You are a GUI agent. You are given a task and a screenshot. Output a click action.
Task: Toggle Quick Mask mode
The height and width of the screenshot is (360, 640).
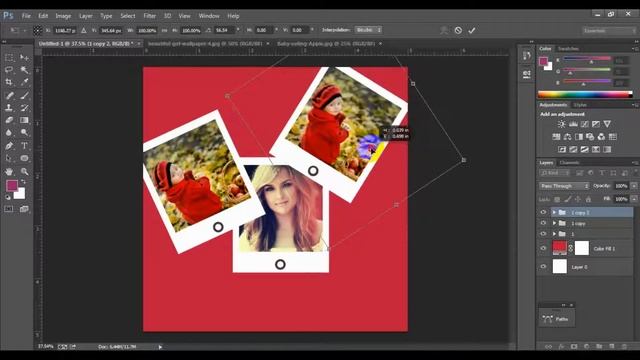click(9, 209)
